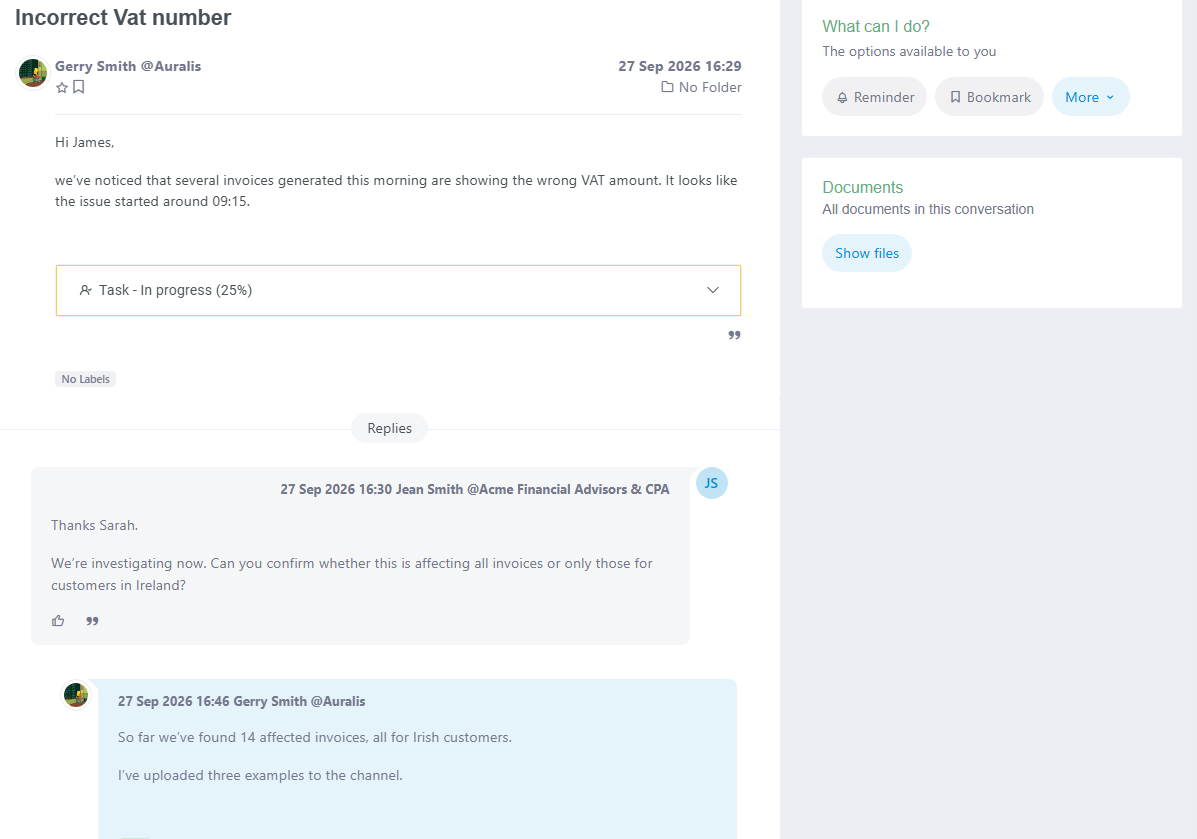Click Gerry Smith's avatar on the 16:46 reply
Viewport: 1197px width, 839px height.
pos(76,695)
